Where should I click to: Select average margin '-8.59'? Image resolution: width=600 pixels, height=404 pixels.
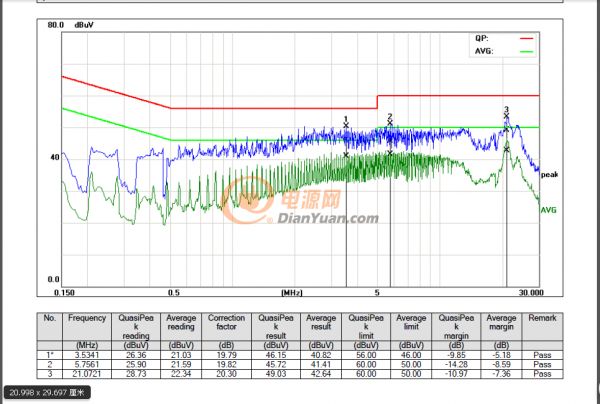coord(501,364)
